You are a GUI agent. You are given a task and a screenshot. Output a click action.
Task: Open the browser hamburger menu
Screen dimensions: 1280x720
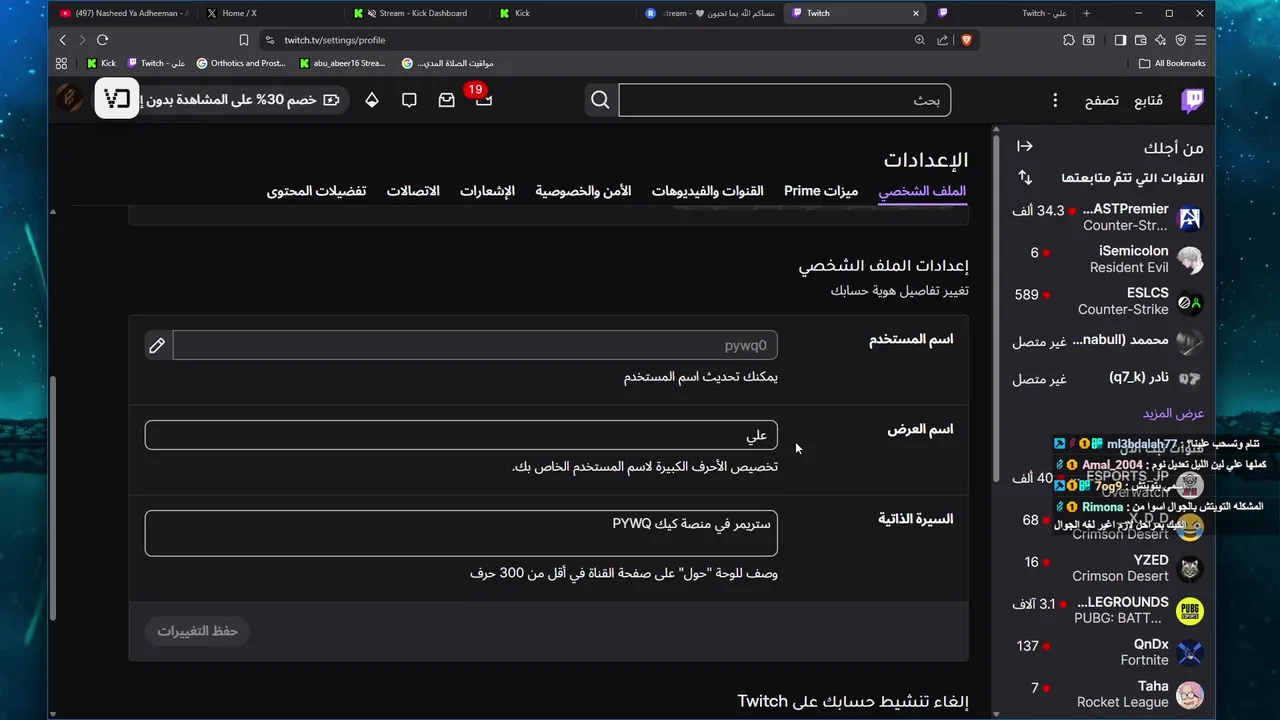[x=1201, y=40]
